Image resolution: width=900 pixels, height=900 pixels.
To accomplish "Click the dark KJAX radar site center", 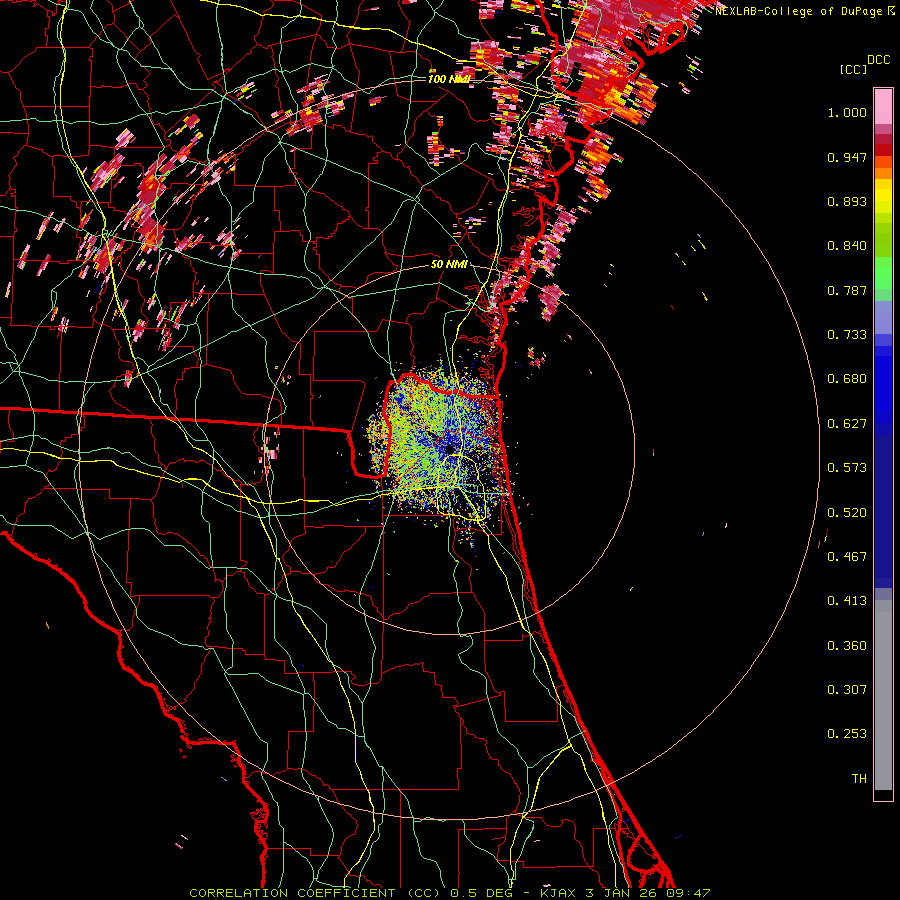I will tap(451, 448).
